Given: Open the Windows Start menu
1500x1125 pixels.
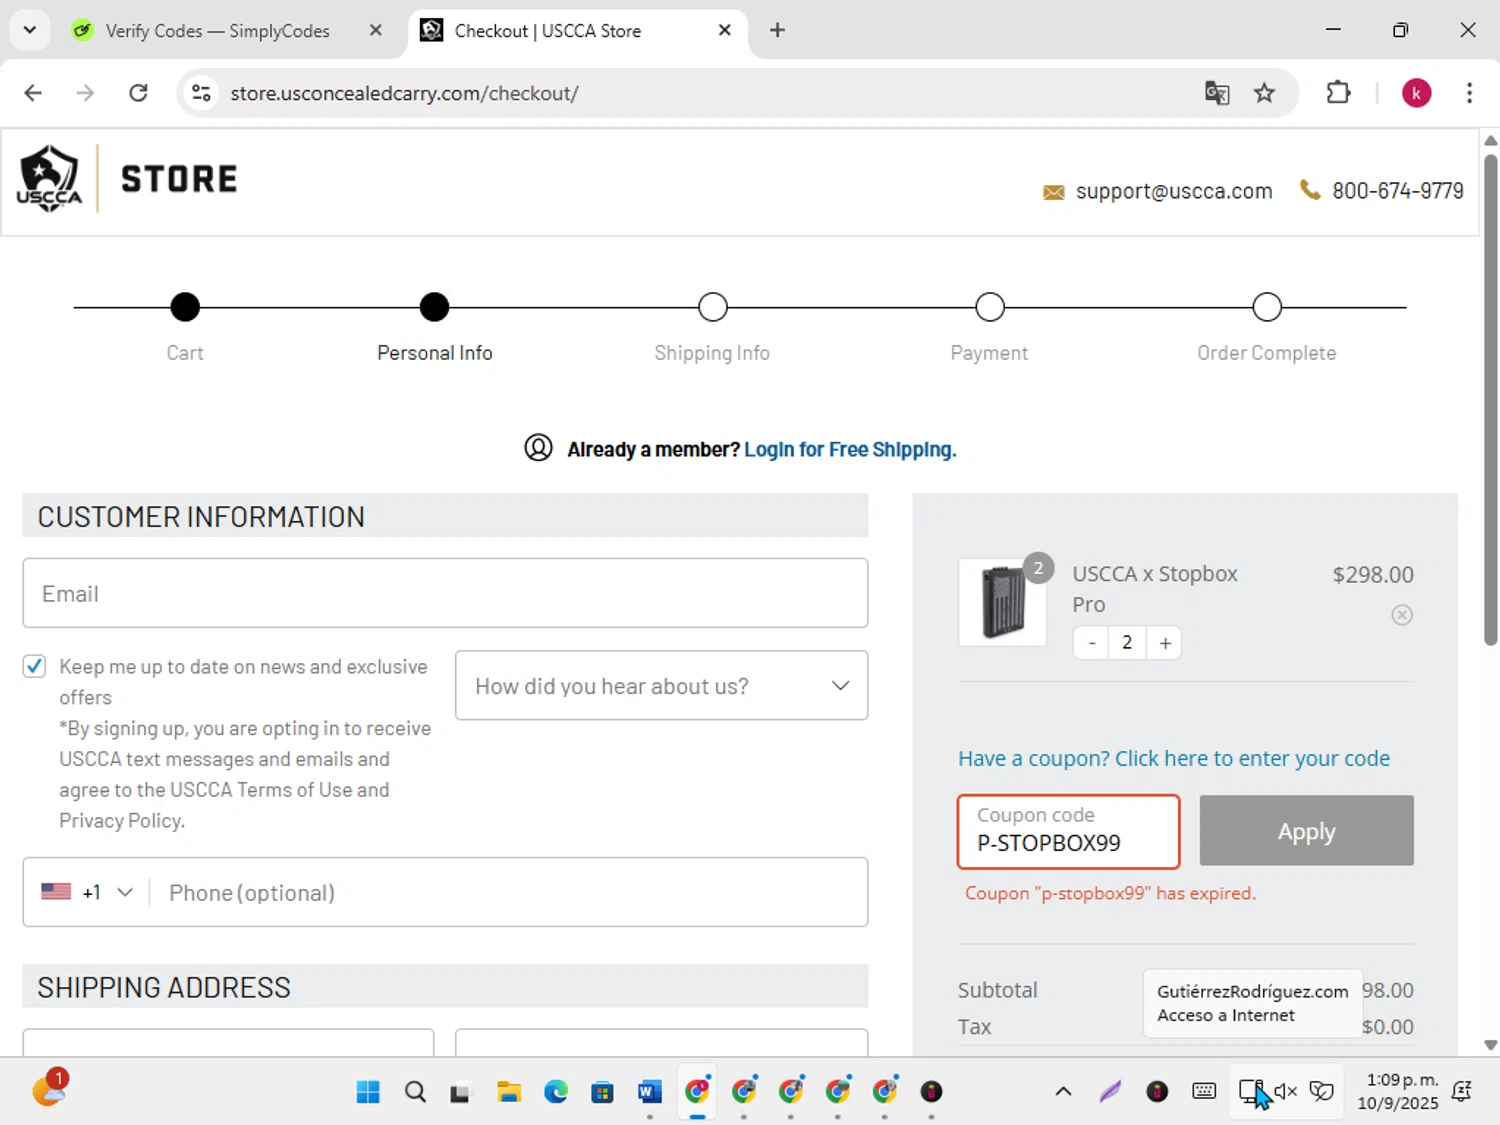Looking at the screenshot, I should 368,1091.
